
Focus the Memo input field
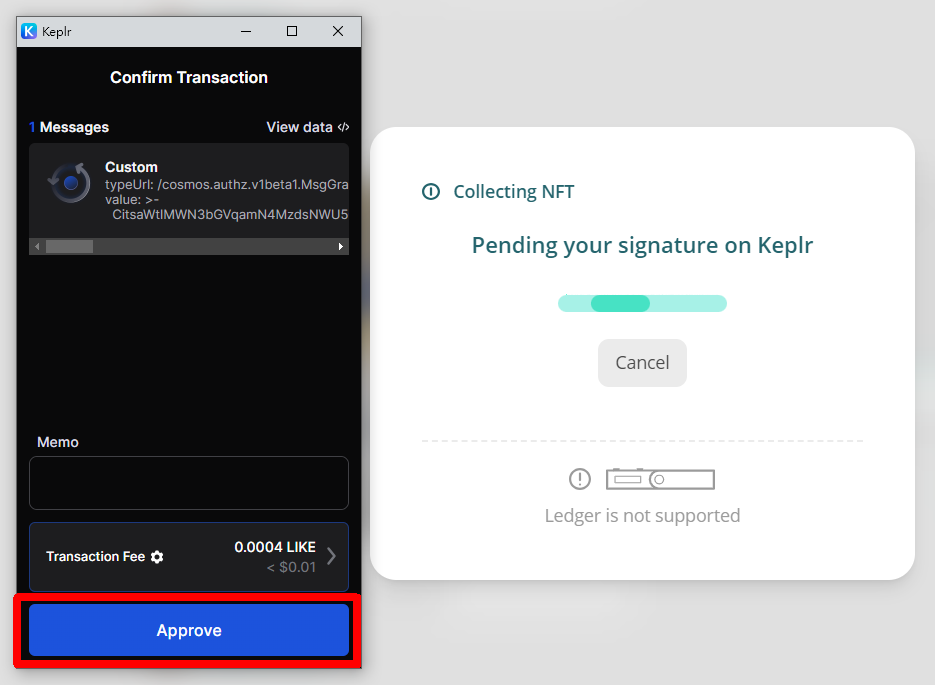tap(189, 483)
